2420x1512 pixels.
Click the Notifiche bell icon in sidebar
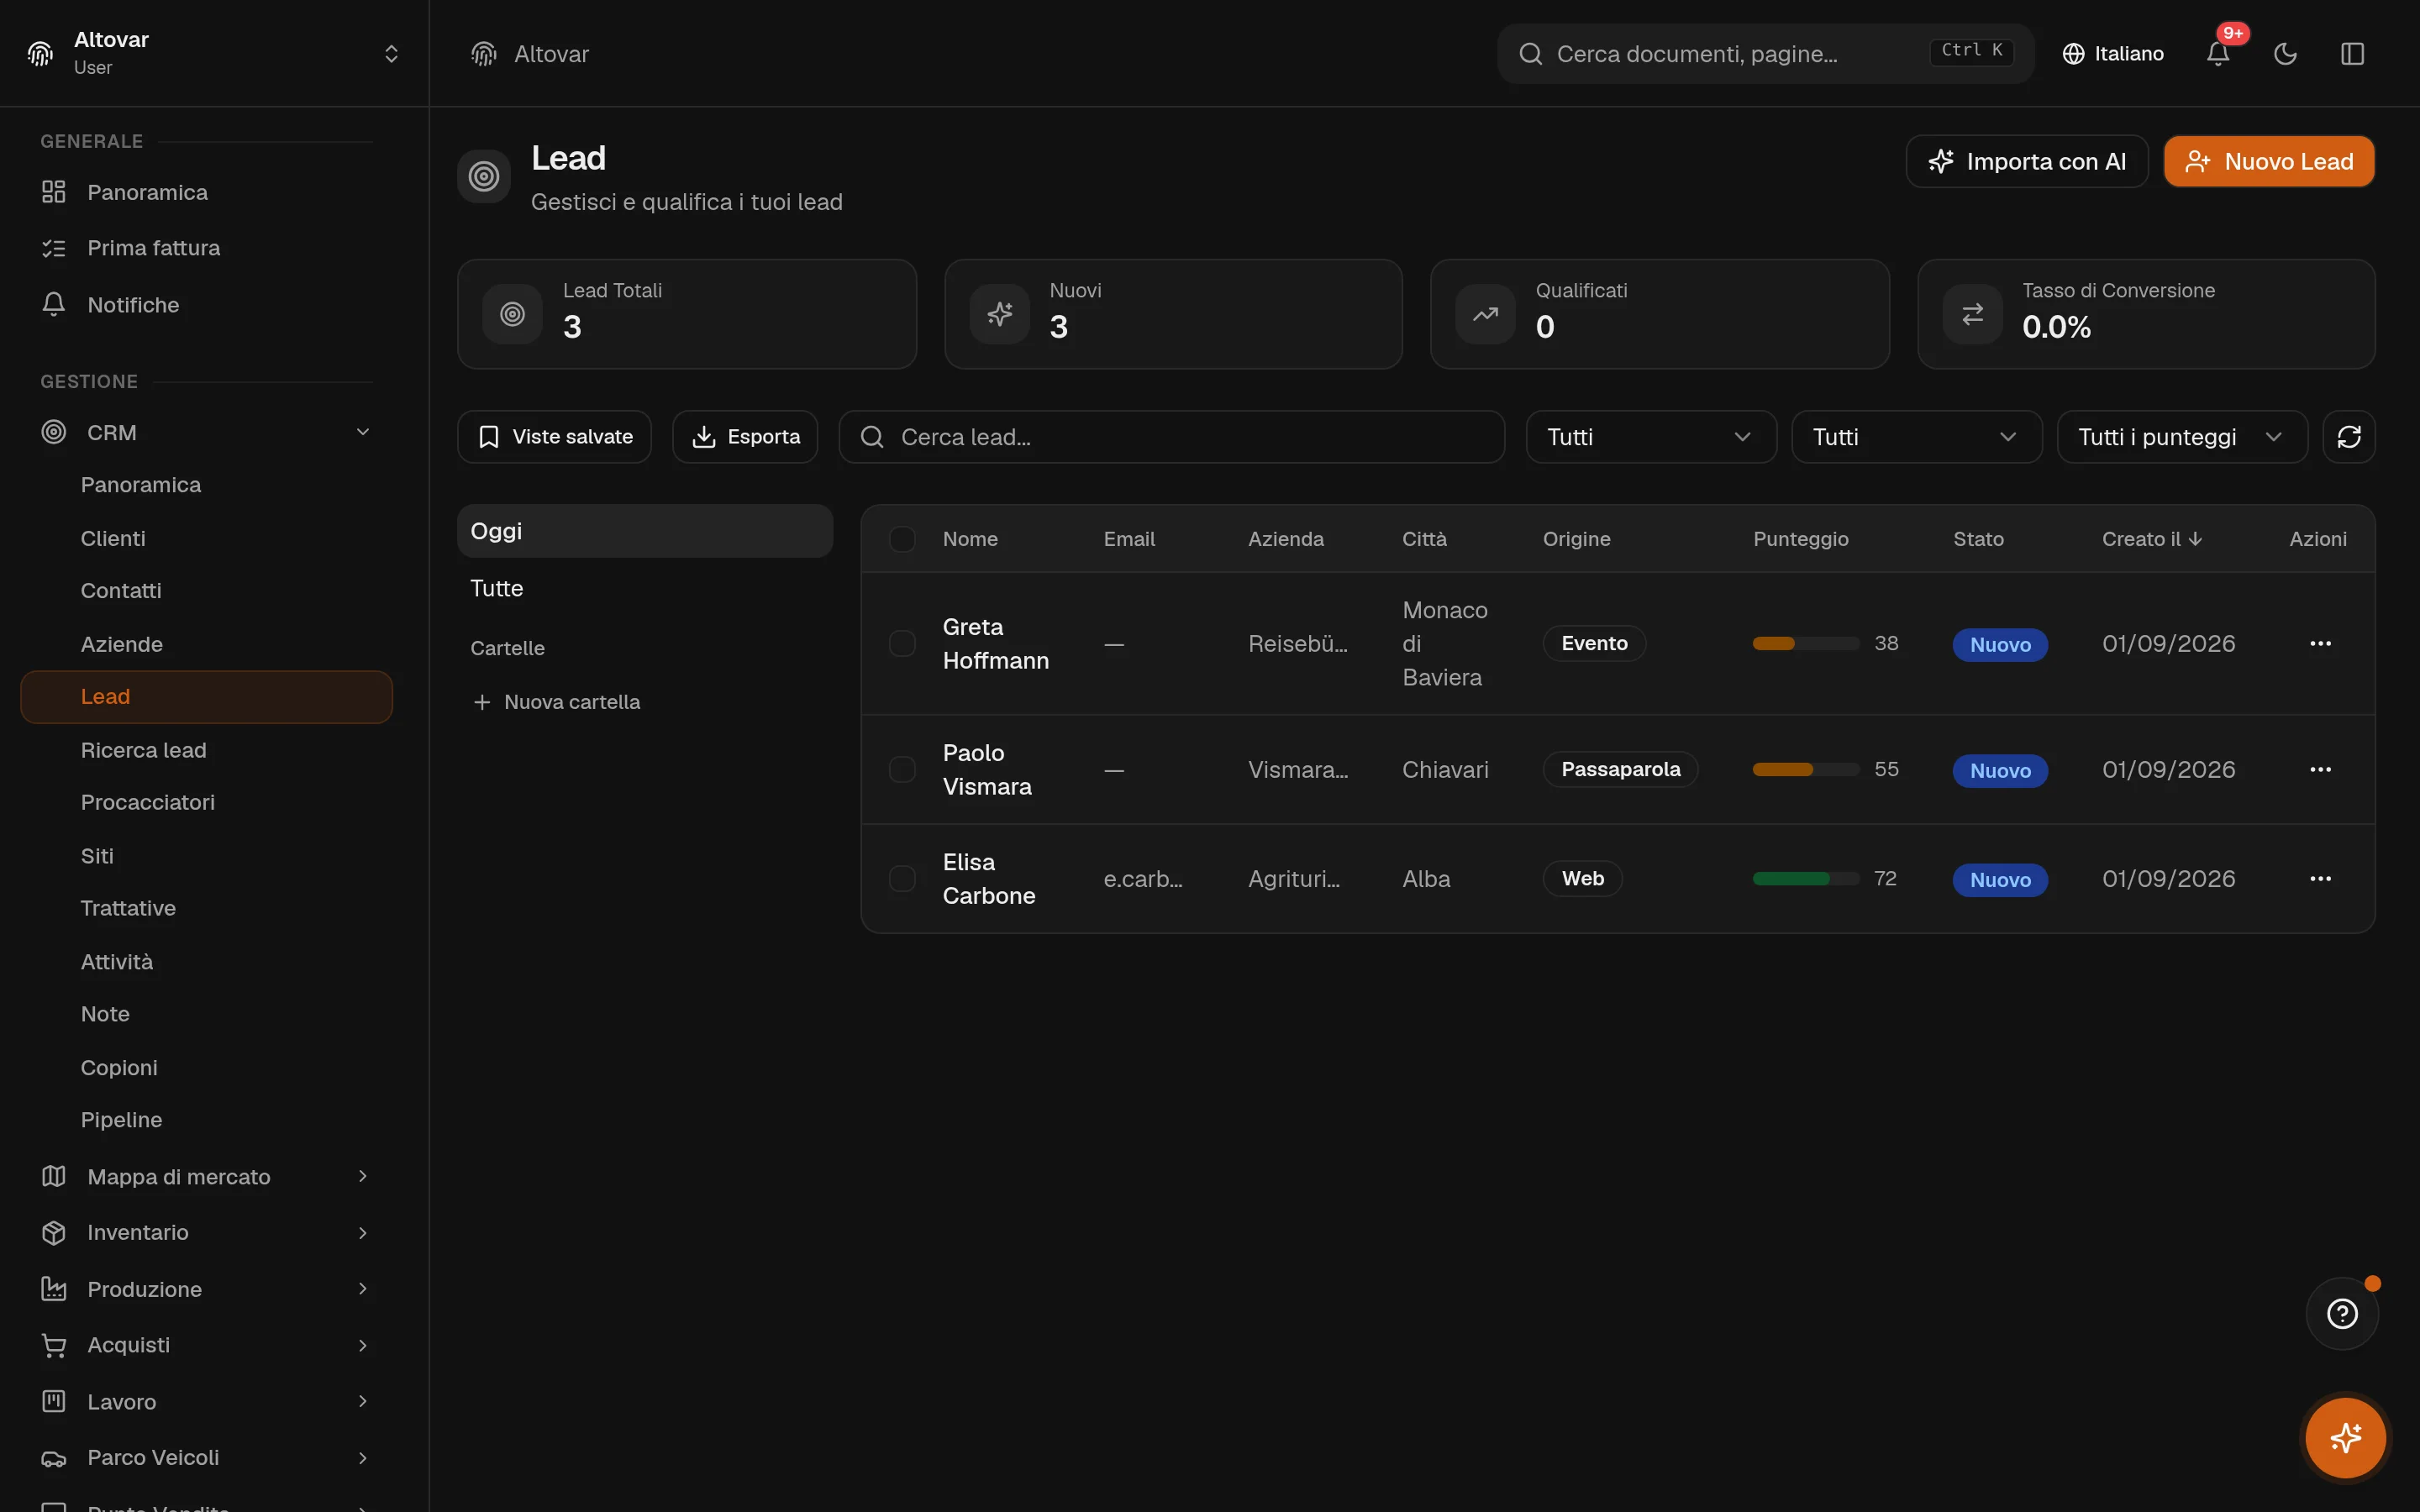click(x=54, y=304)
